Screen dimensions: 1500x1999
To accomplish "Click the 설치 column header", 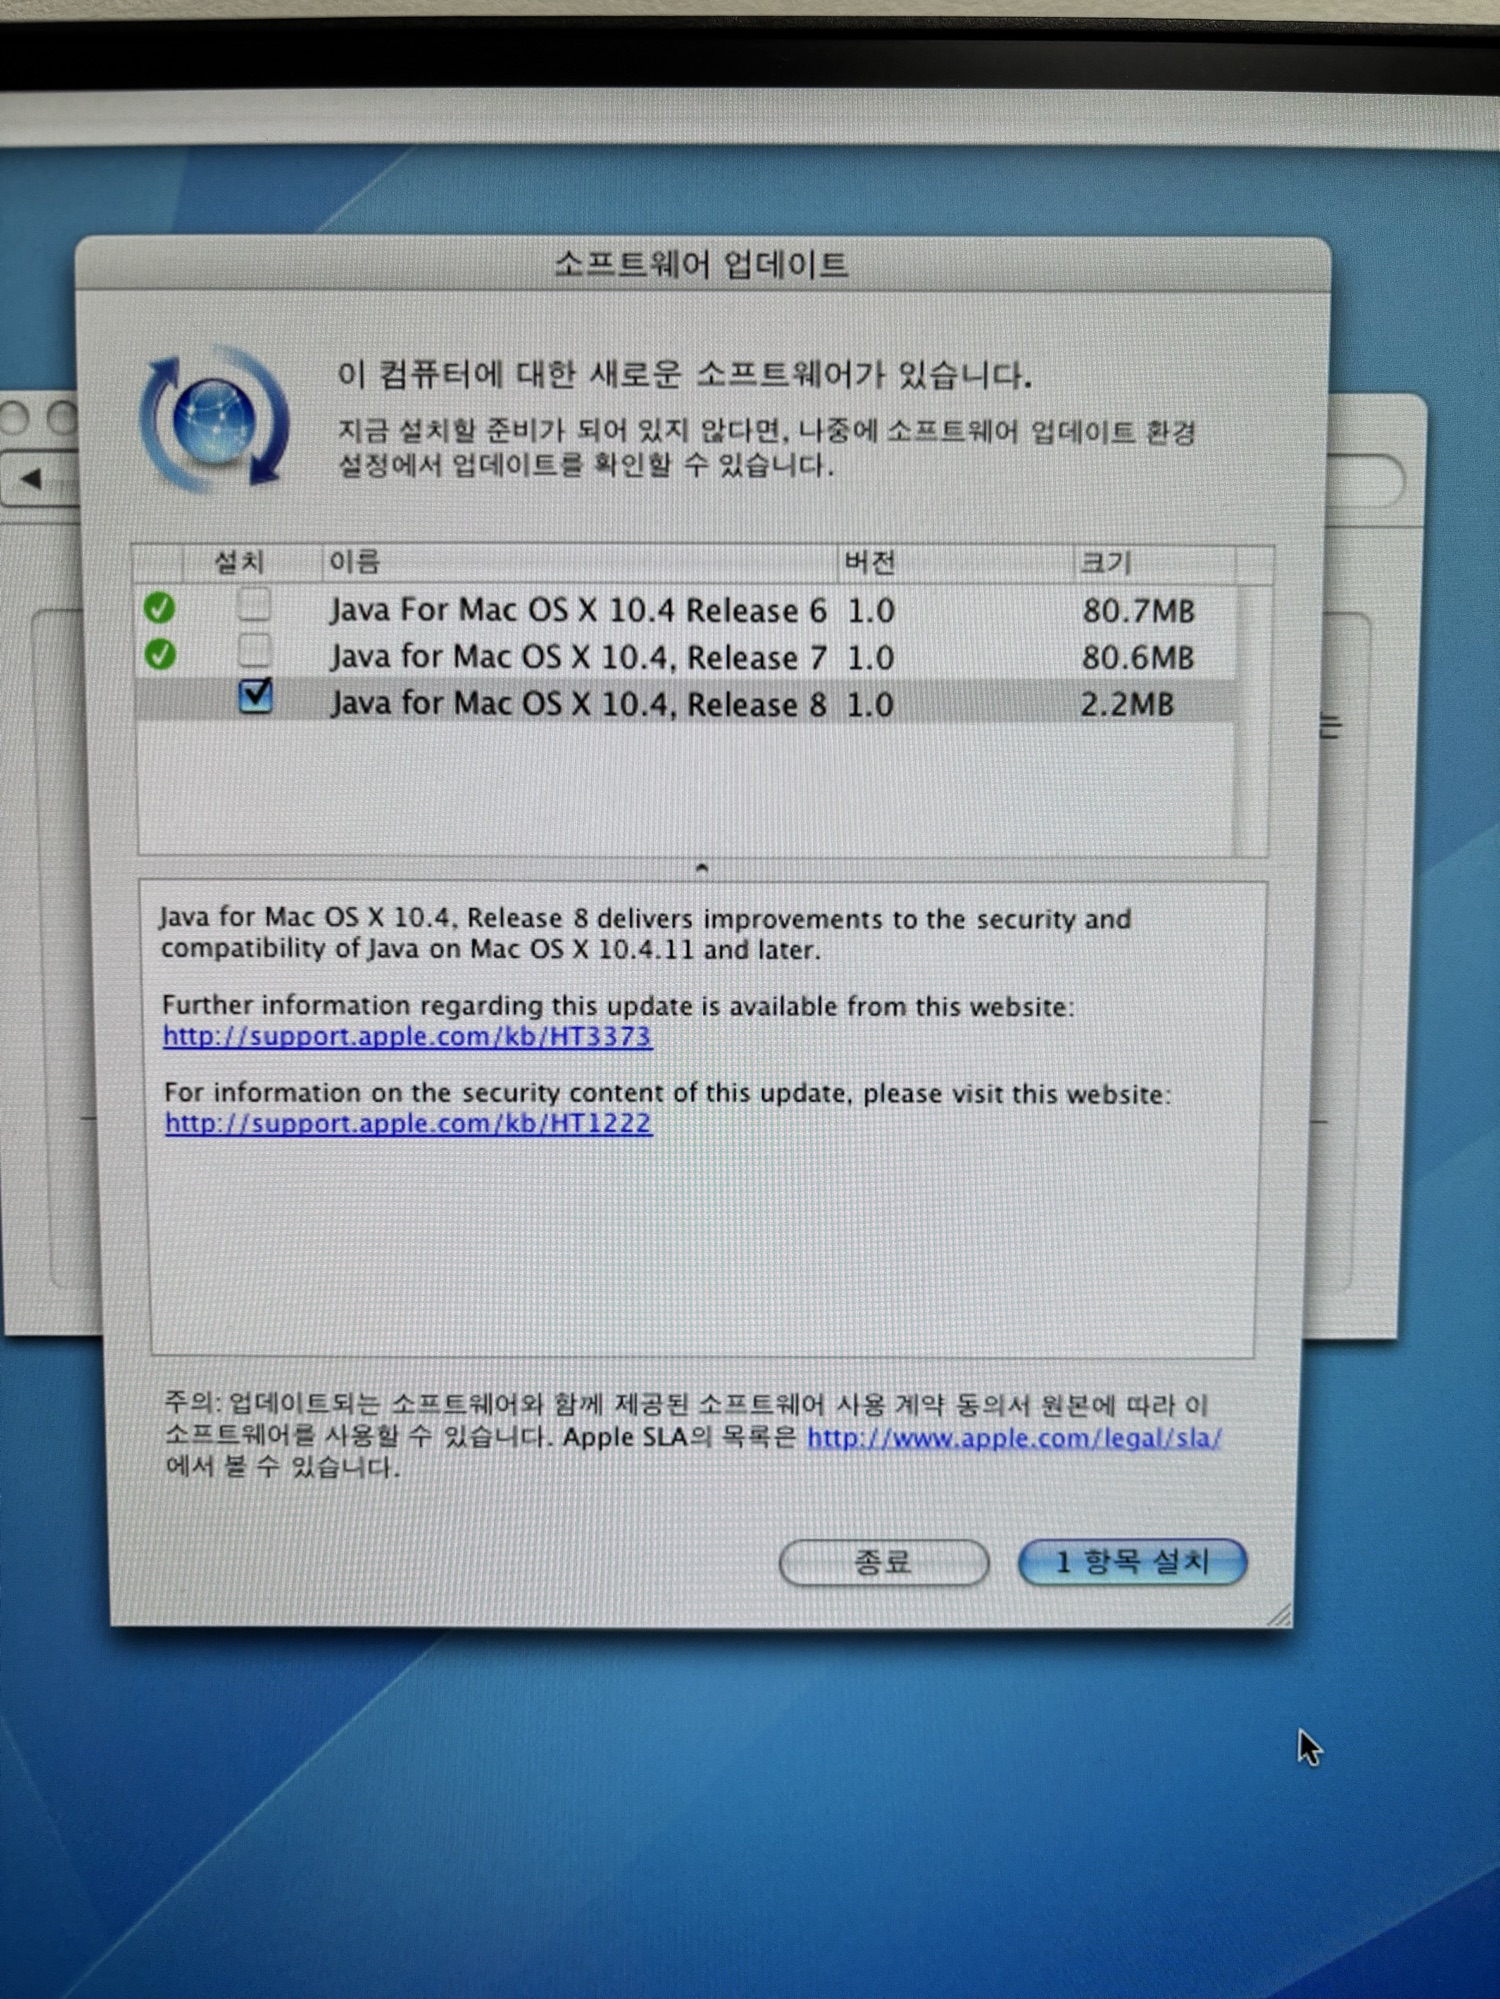I will click(240, 562).
